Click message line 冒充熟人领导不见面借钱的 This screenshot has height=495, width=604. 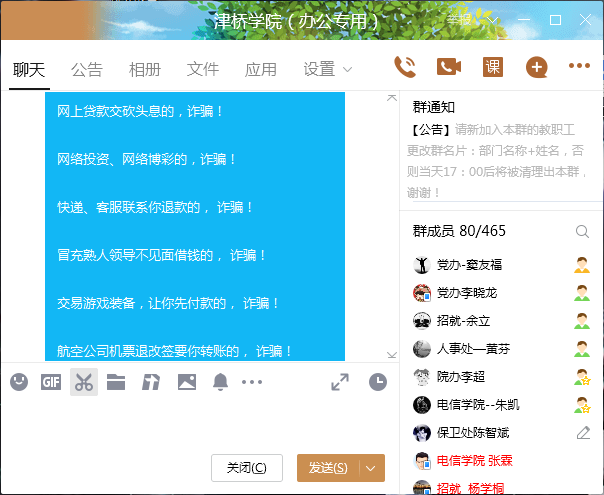161,255
